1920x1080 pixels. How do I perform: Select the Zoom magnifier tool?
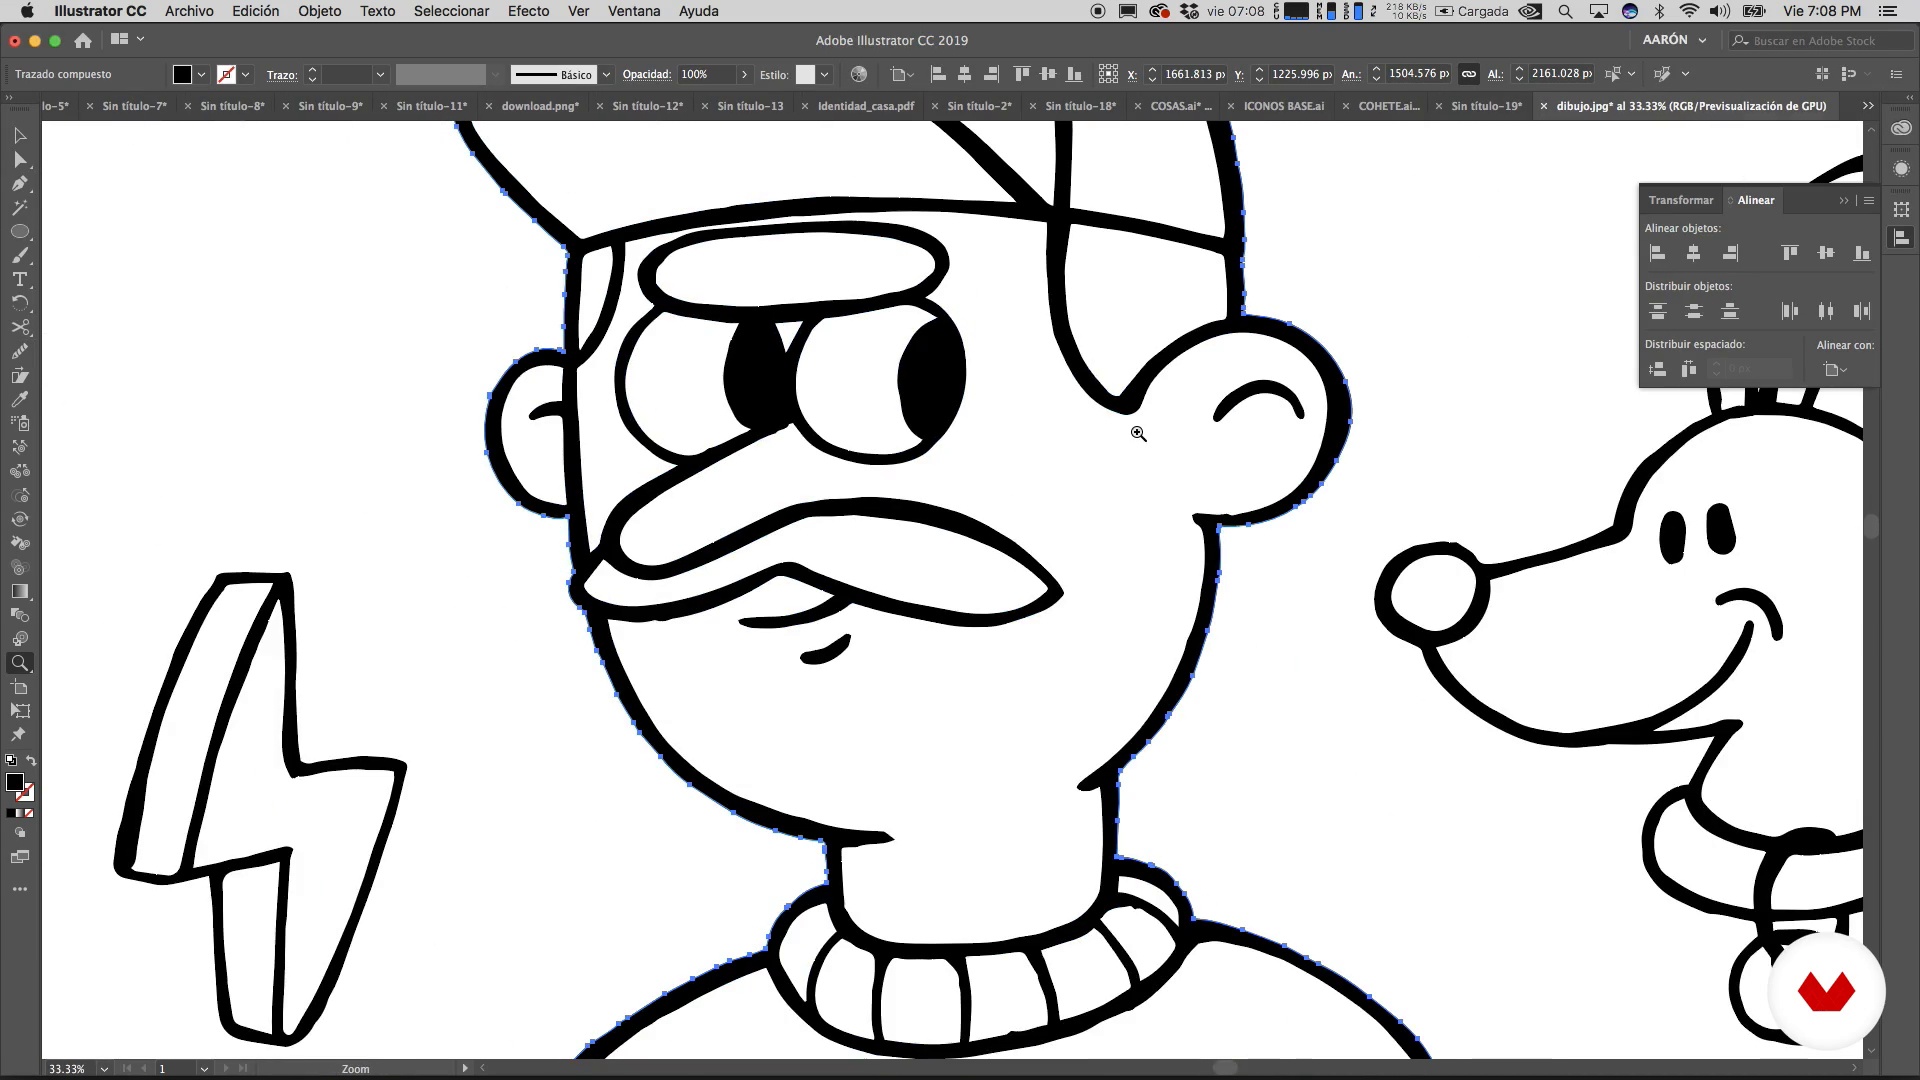(20, 663)
